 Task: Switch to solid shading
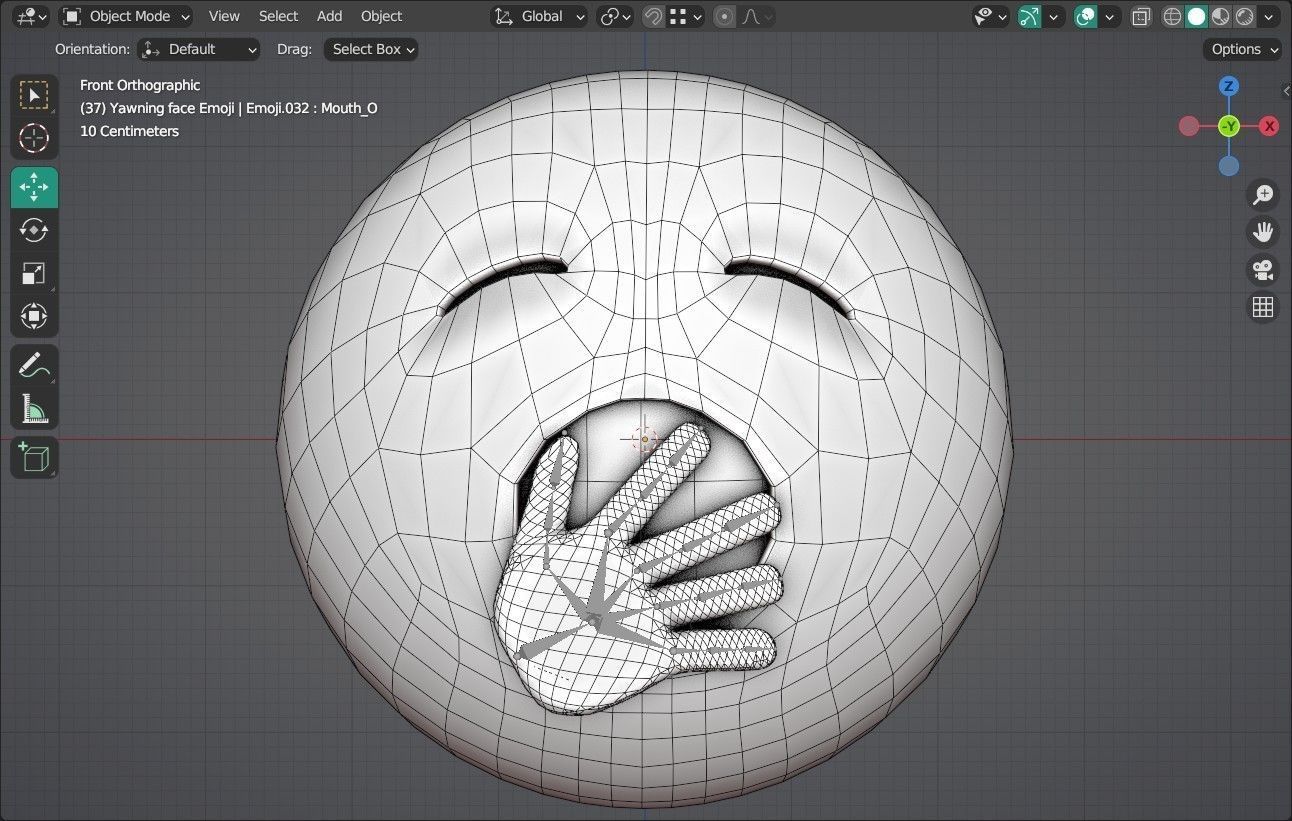pyautogui.click(x=1197, y=16)
